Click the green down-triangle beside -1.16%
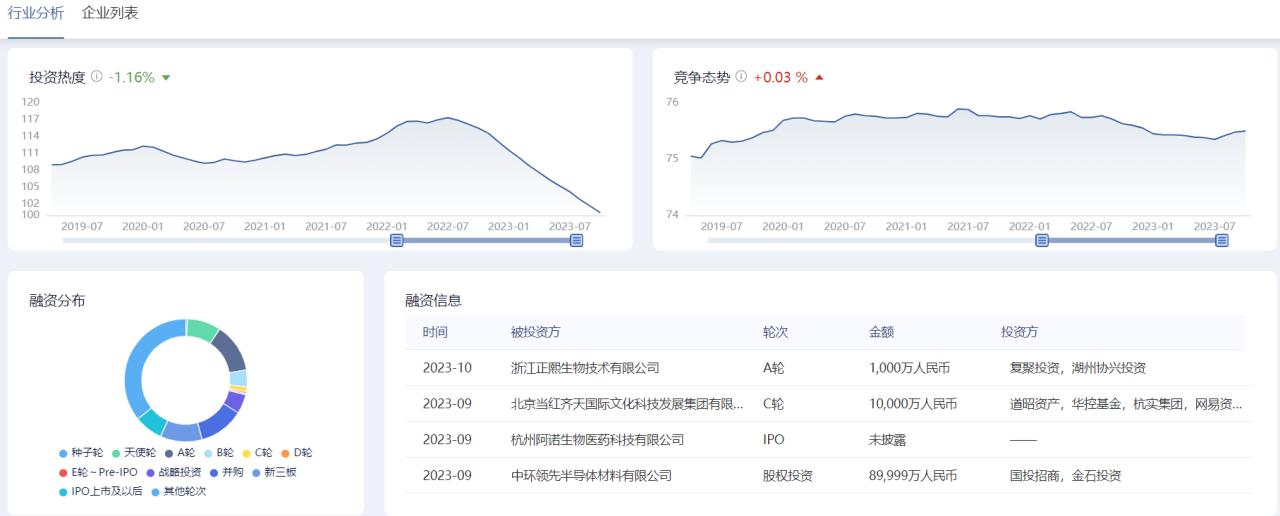1280x516 pixels. [166, 78]
